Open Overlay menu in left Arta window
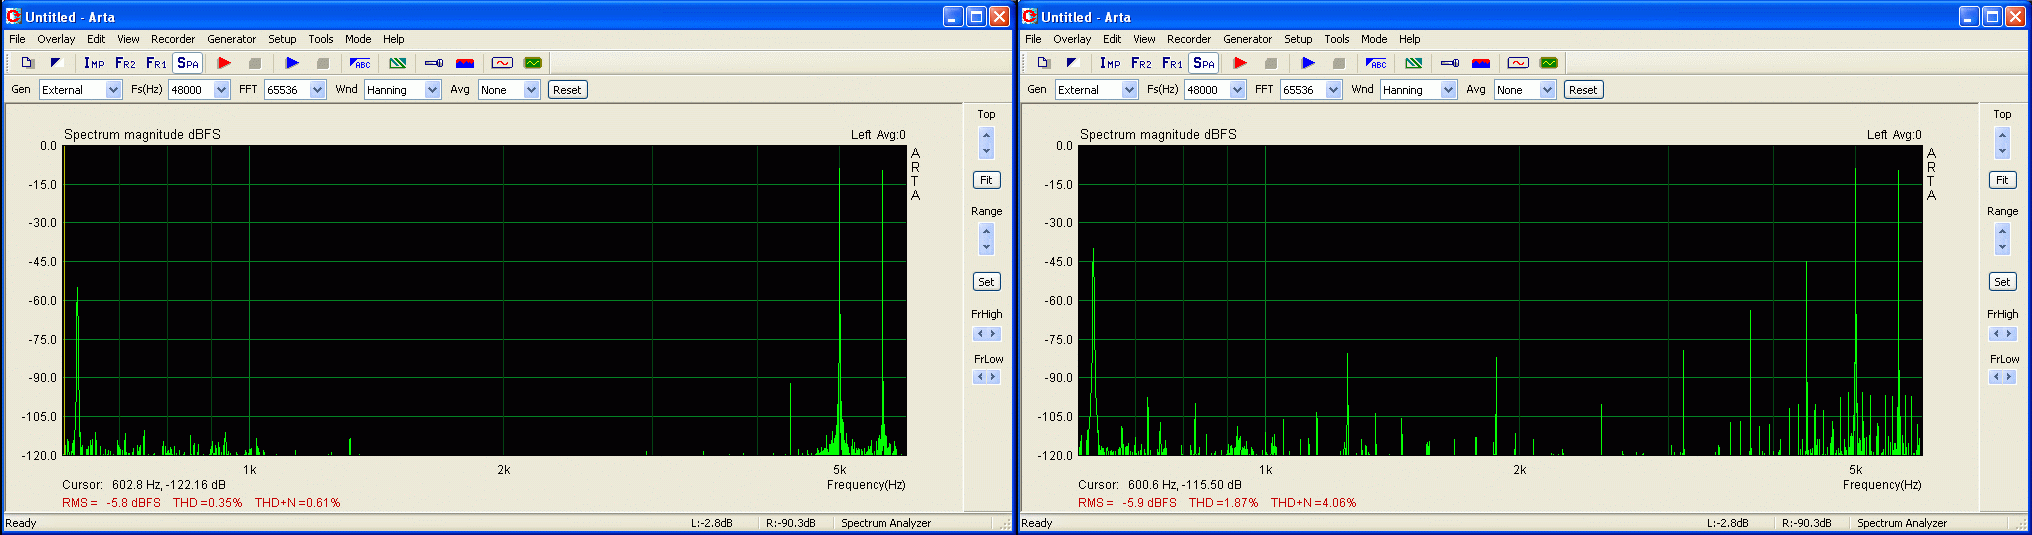2032x535 pixels. [56, 39]
